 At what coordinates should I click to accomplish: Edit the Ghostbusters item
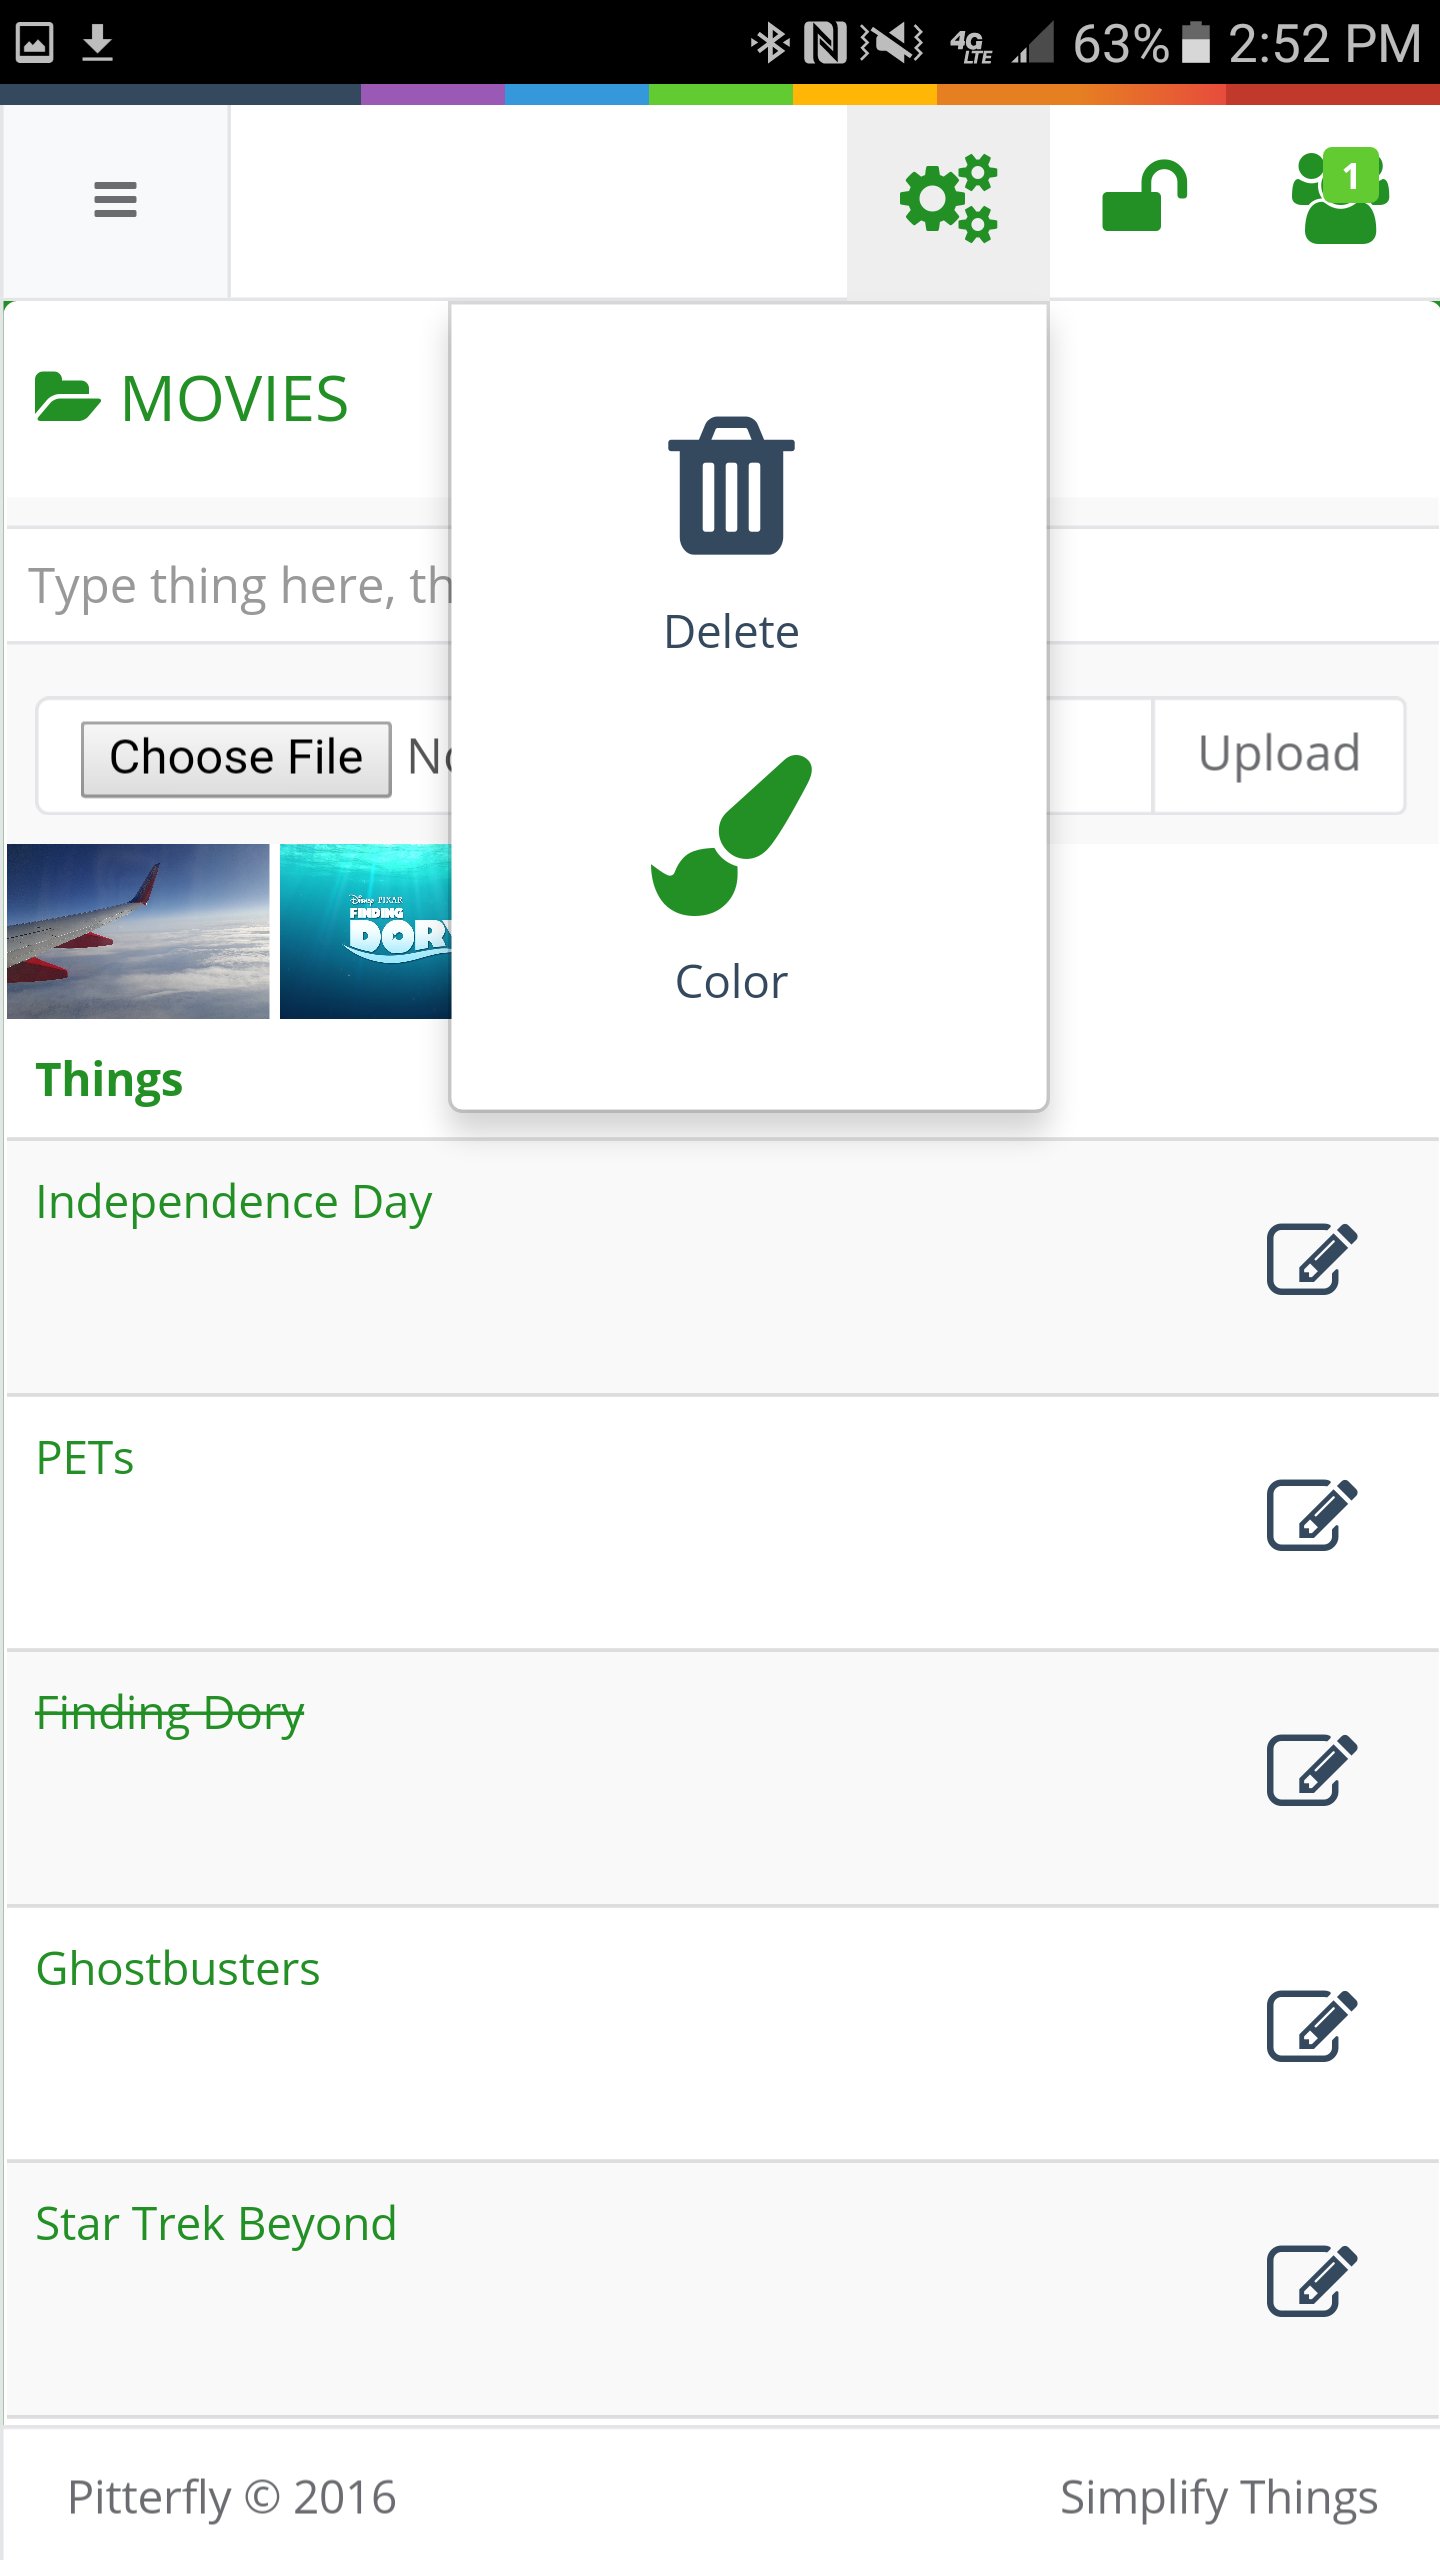[x=1311, y=2026]
